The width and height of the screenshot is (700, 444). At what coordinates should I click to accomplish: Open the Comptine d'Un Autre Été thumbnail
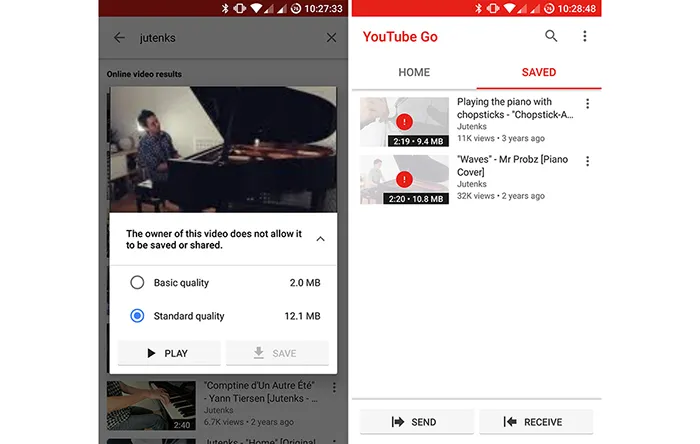pos(151,403)
